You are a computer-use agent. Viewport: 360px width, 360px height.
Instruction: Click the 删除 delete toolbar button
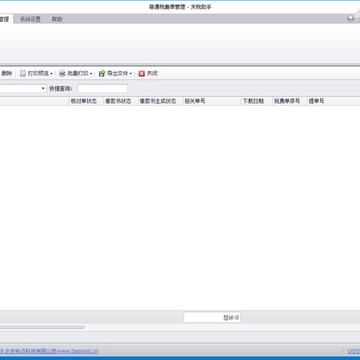coord(6,73)
